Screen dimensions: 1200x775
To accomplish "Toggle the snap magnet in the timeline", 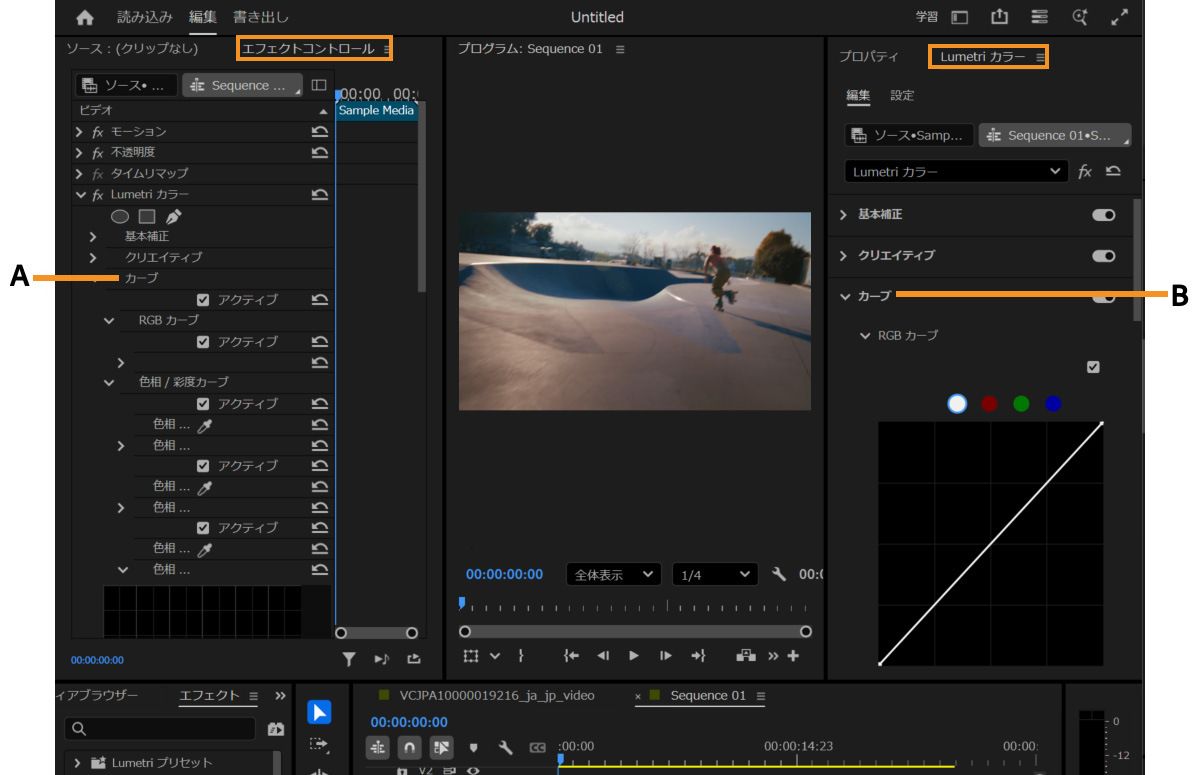I will [x=410, y=745].
